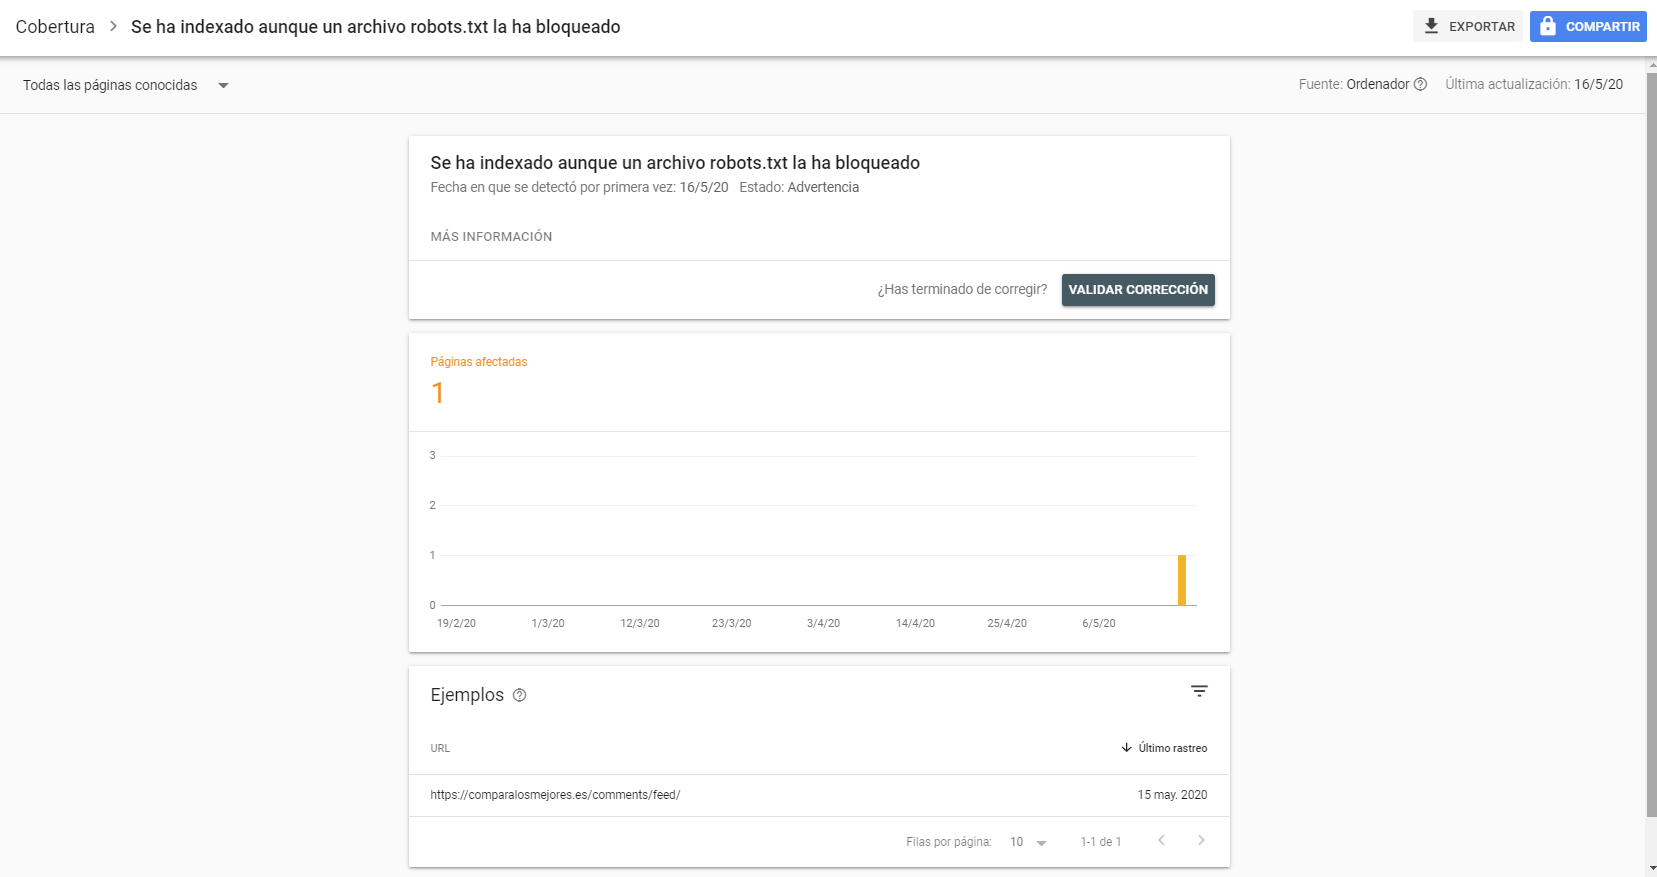Image resolution: width=1657 pixels, height=877 pixels.
Task: Click the lock icon on the Compartir button
Action: click(x=1547, y=26)
